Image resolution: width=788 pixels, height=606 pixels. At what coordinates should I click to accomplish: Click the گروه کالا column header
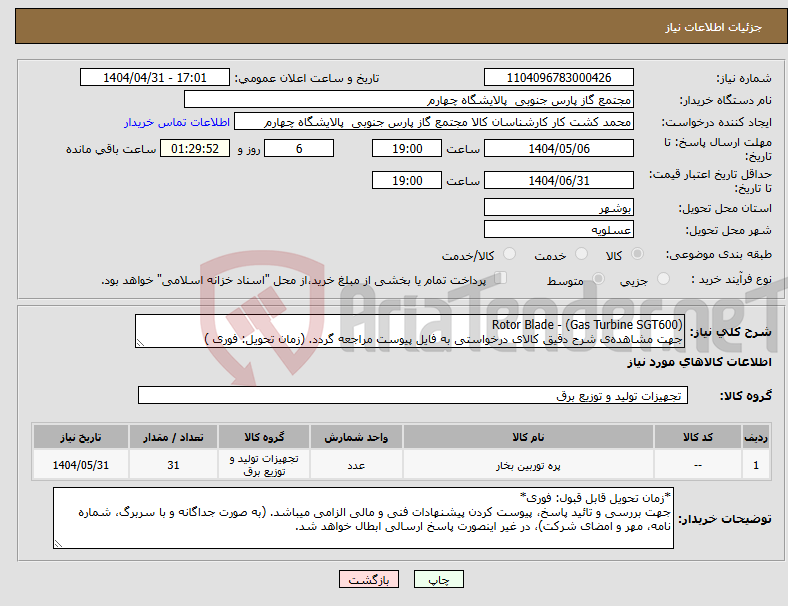tap(264, 437)
